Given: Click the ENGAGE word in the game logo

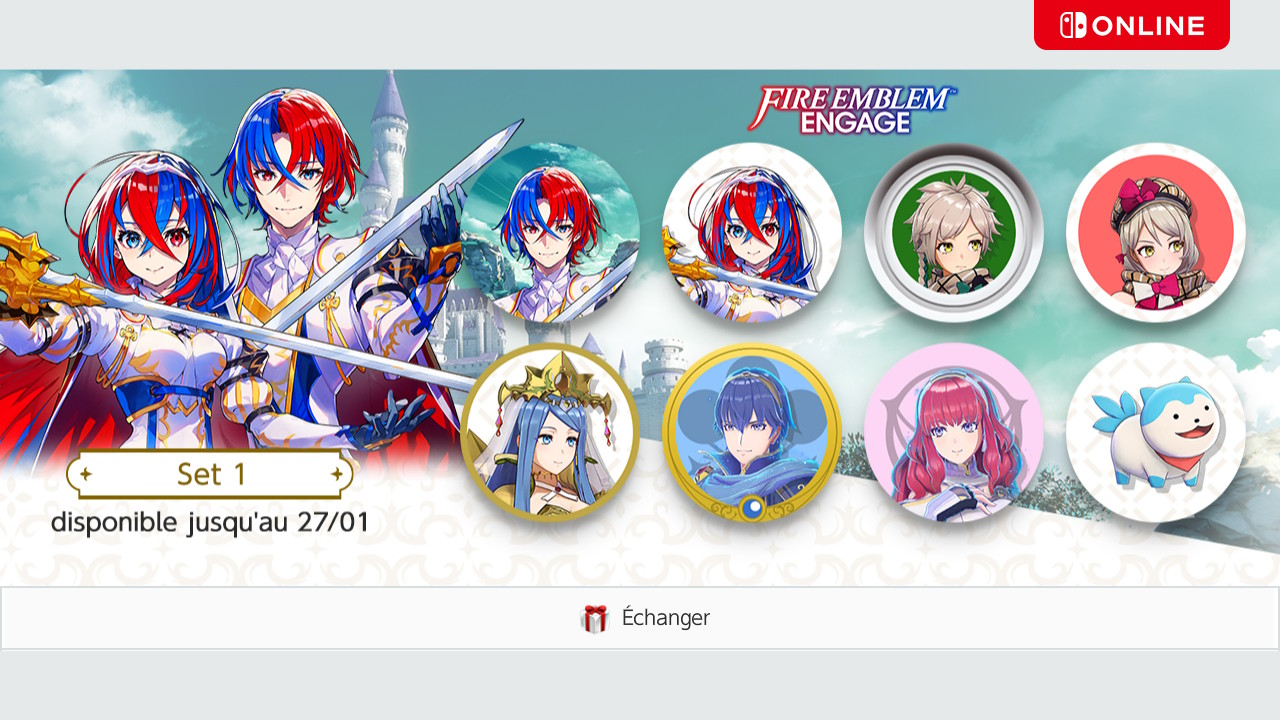Looking at the screenshot, I should [855, 123].
